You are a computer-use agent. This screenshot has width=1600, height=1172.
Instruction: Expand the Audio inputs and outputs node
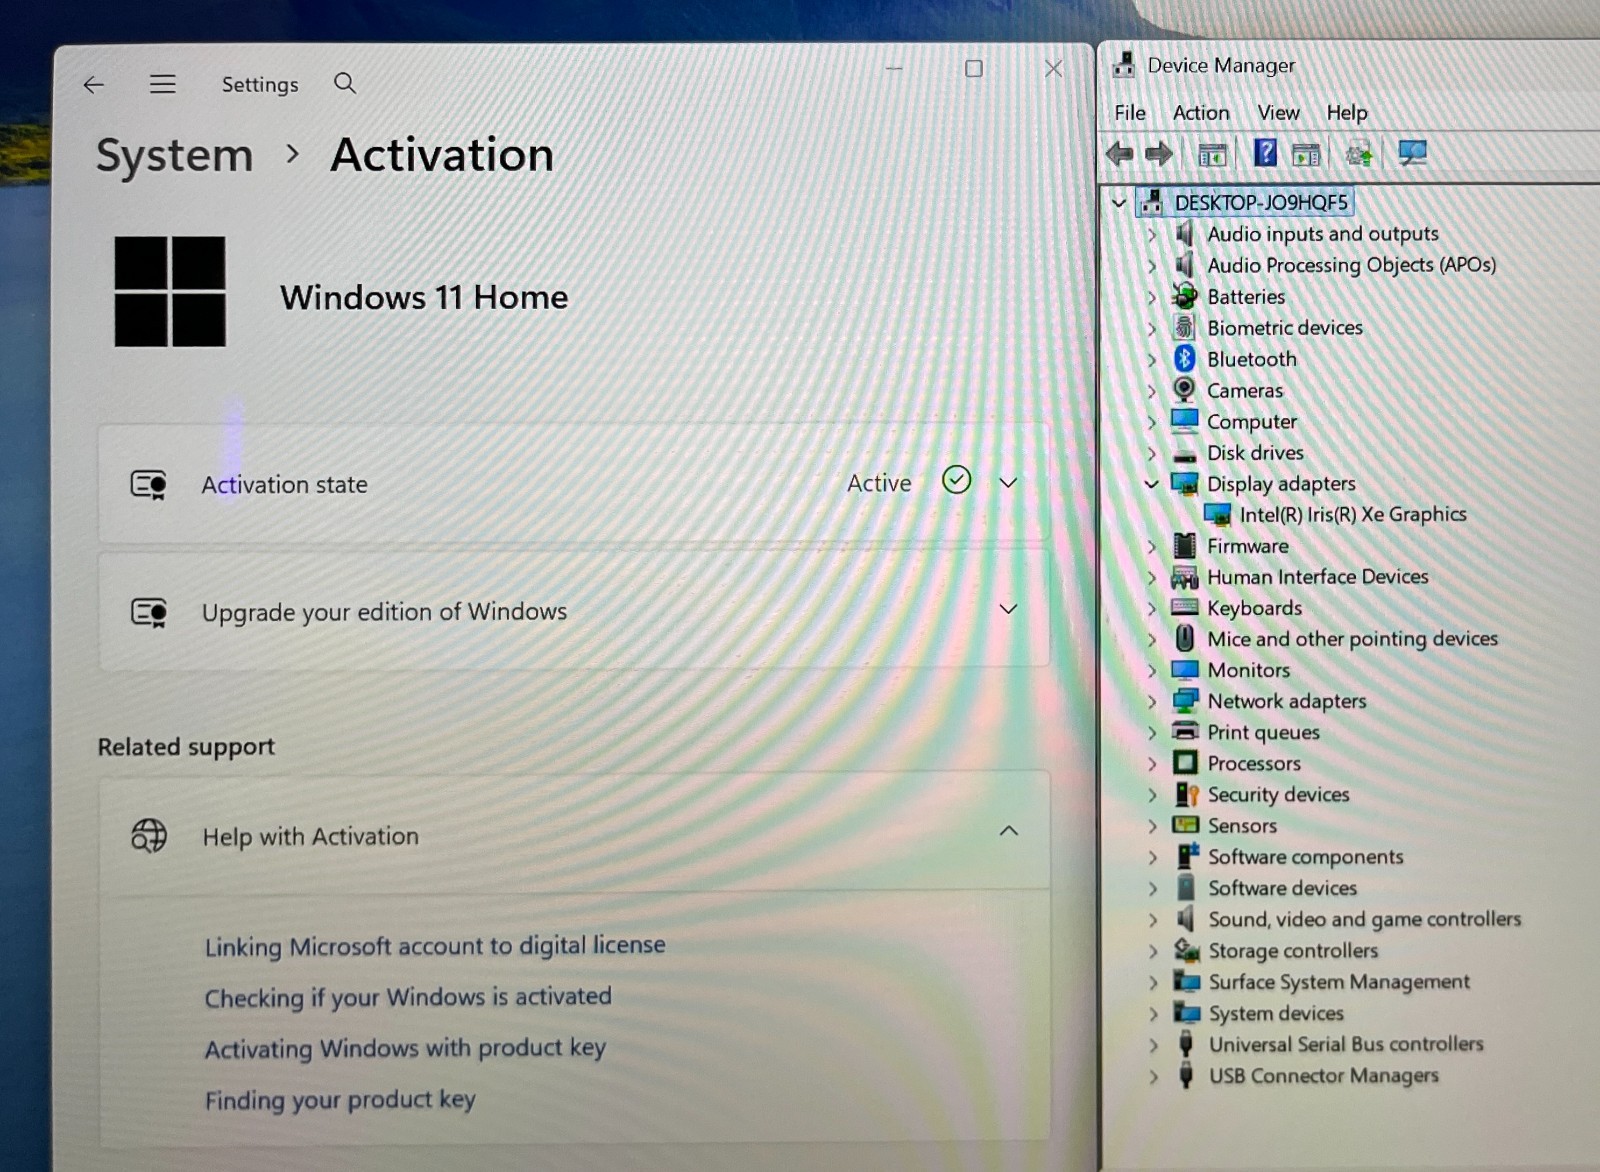click(1152, 234)
